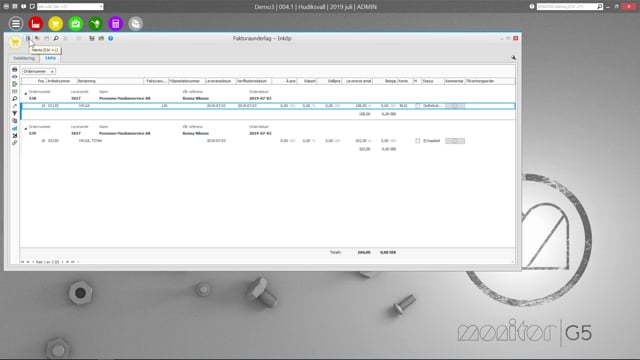Sort by the Benämning column header

point(110,81)
